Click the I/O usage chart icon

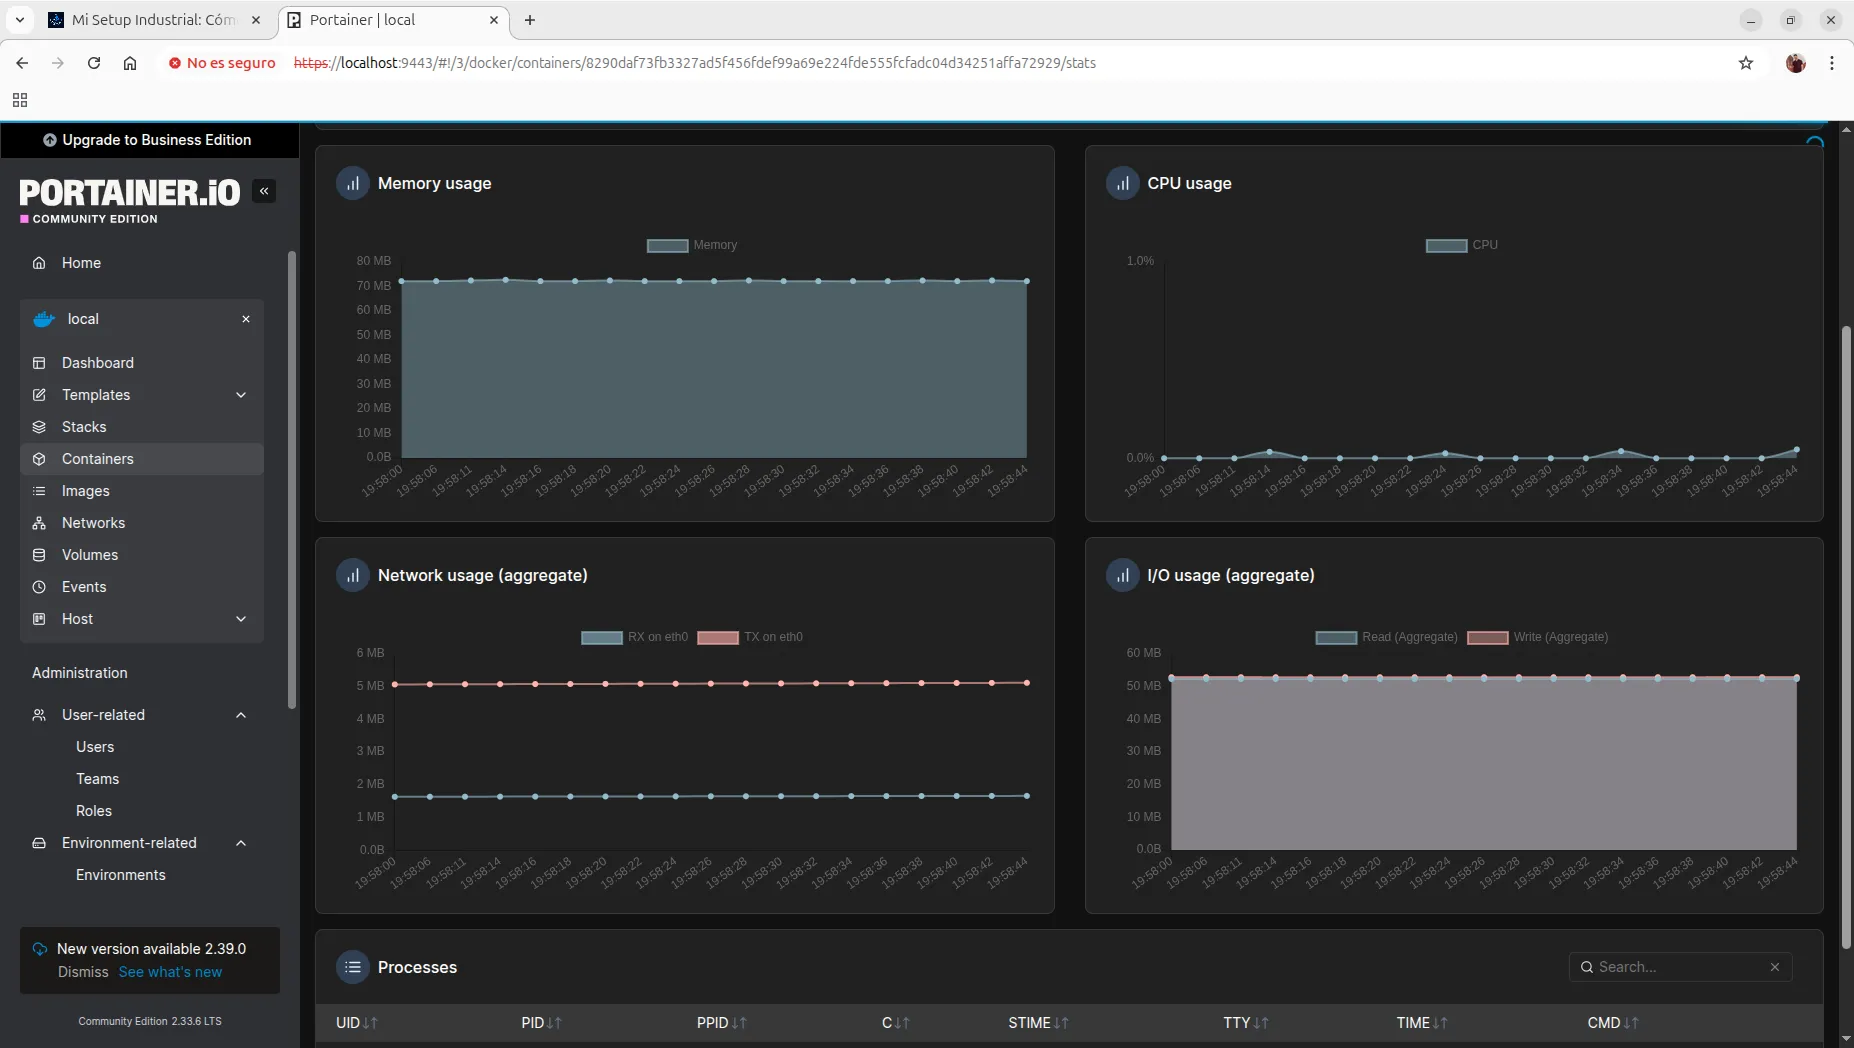(x=1123, y=575)
